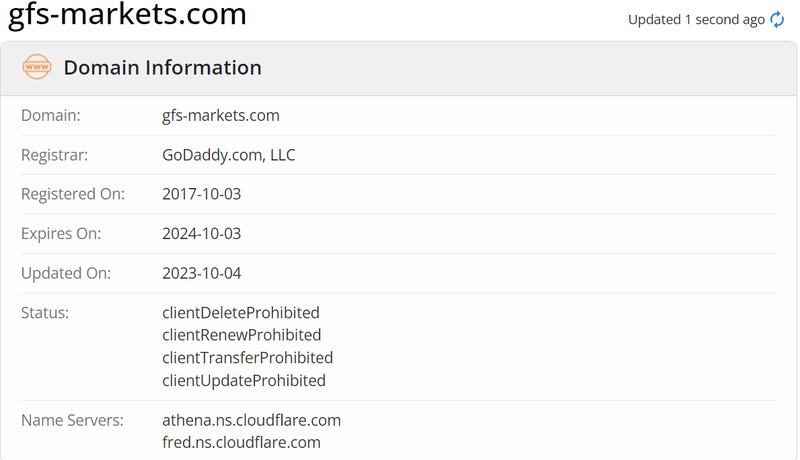Click name server fred.ns.cloudflare.com
This screenshot has width=800, height=460.
coord(241,442)
